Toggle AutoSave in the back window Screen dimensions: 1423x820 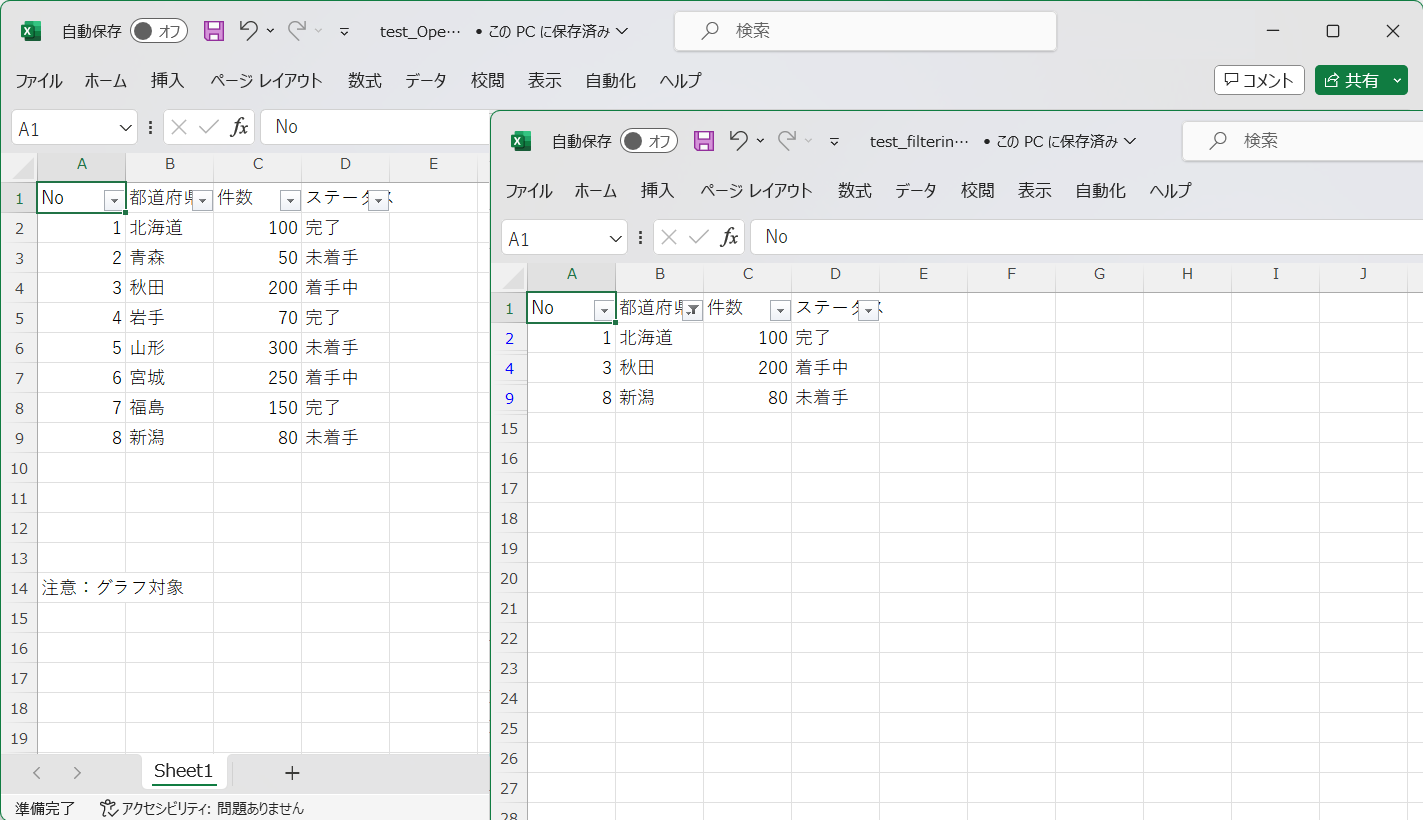[158, 31]
